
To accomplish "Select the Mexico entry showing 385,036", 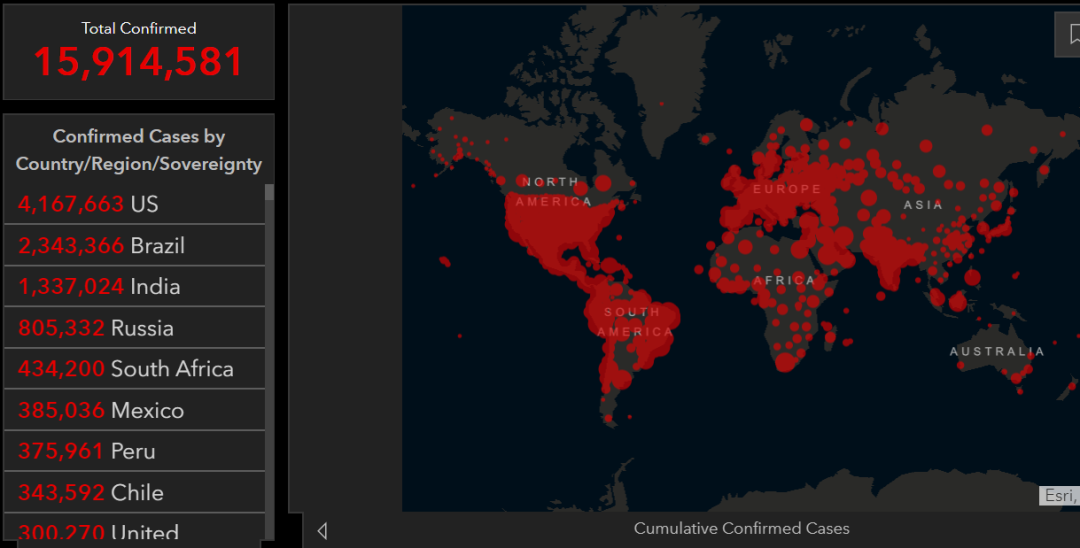I will (135, 410).
